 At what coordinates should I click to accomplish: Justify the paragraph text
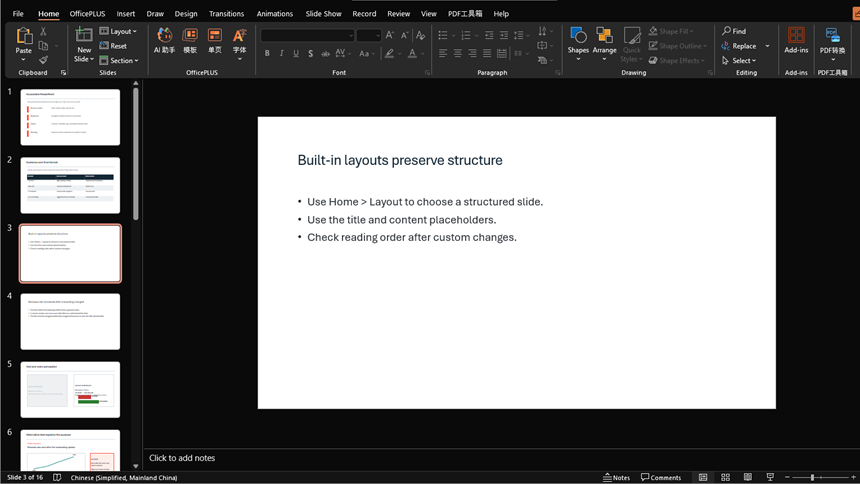point(487,53)
